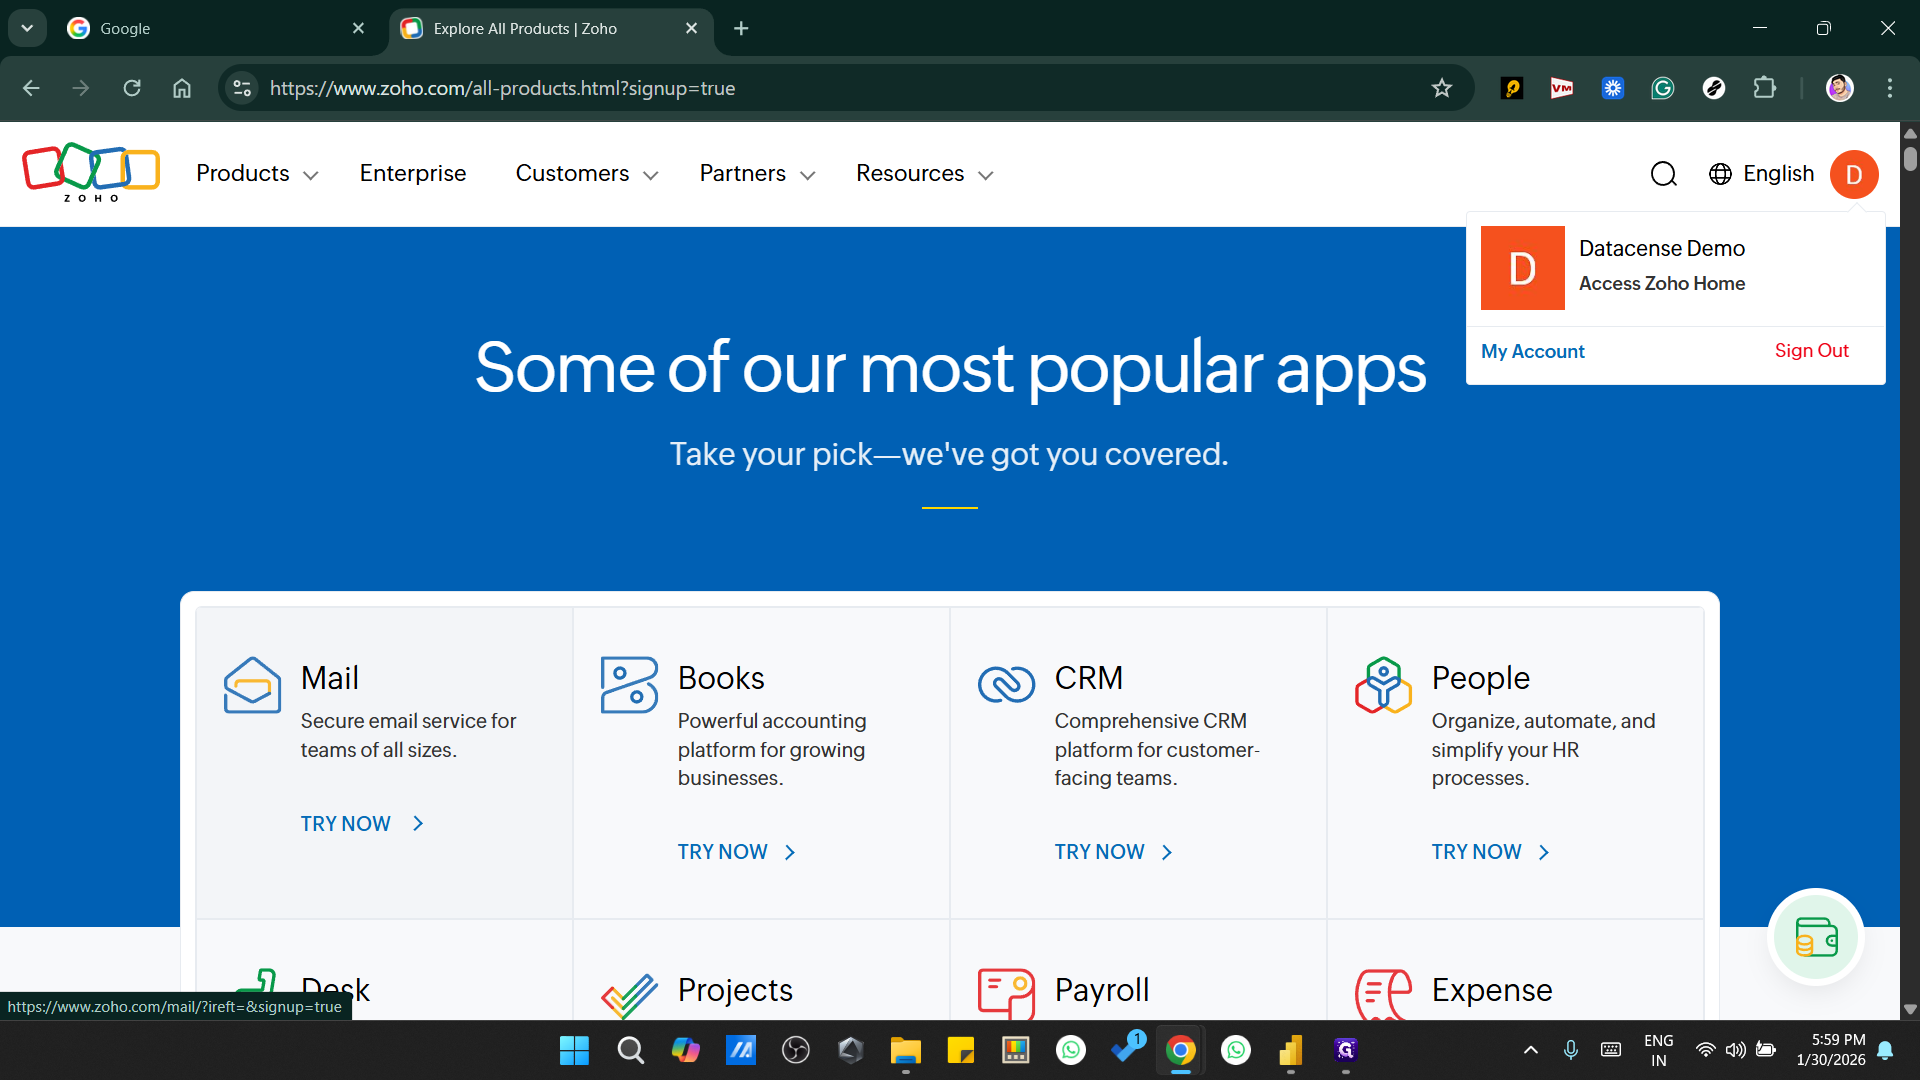Open the Zoho search magnifier
This screenshot has width=1920, height=1080.
tap(1663, 173)
